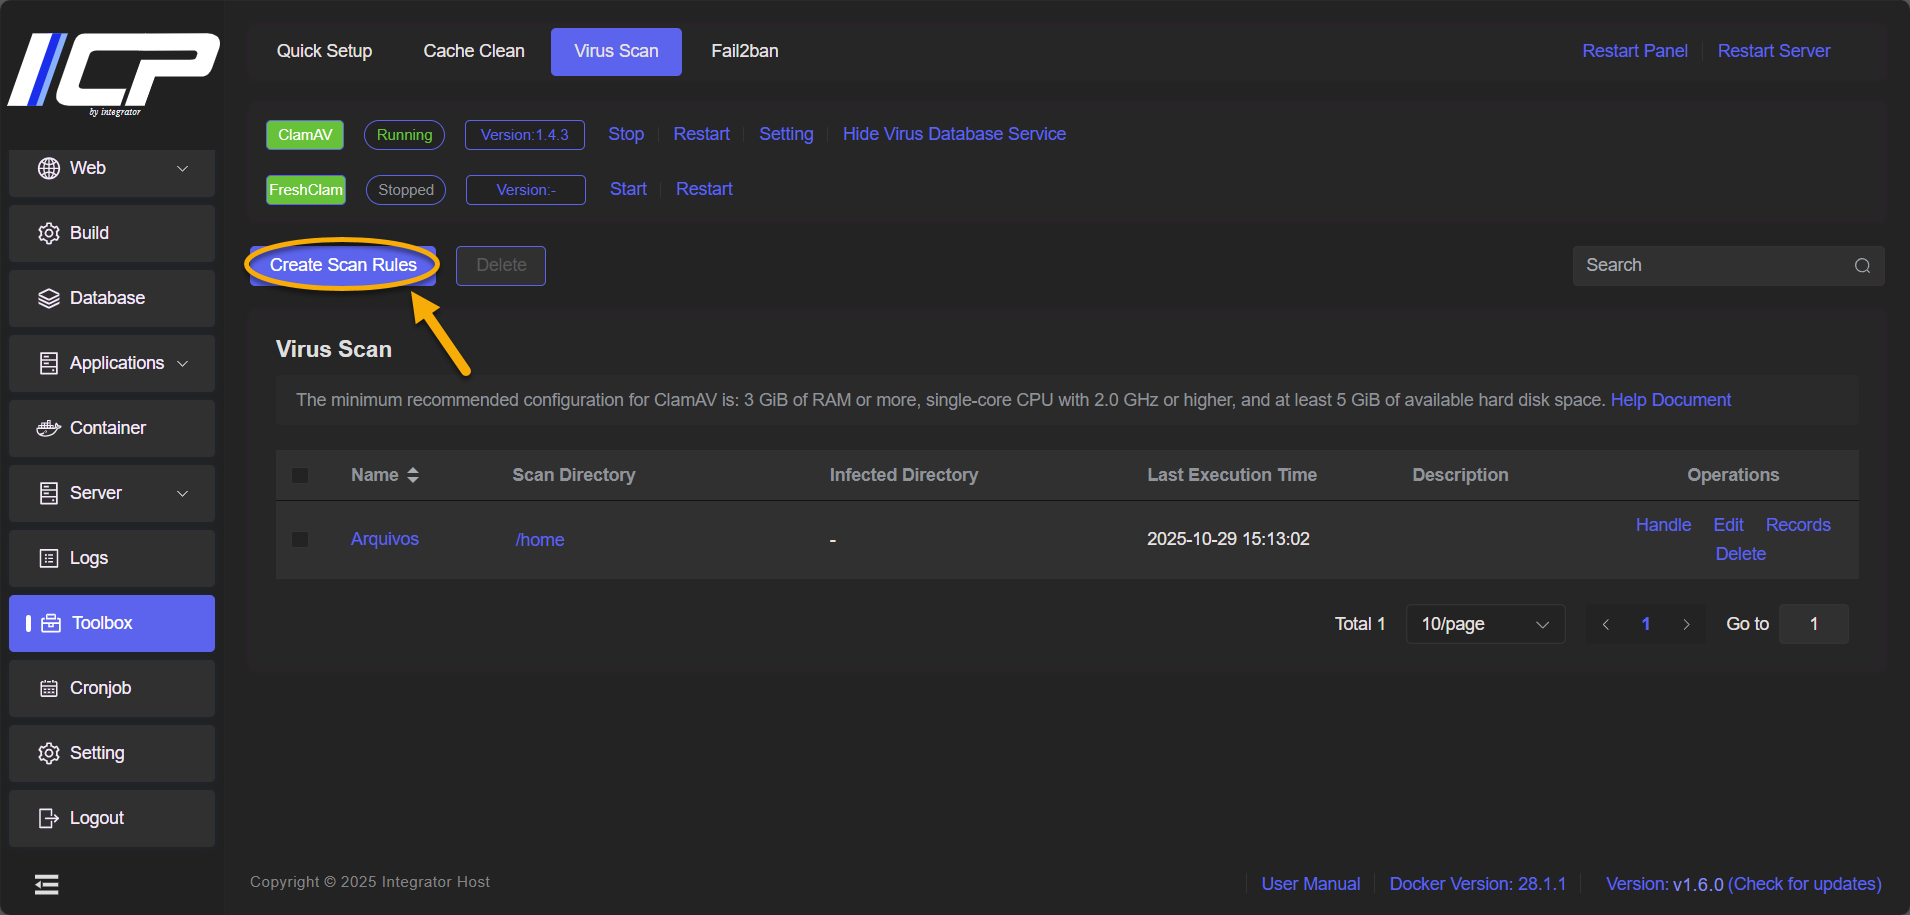Screen dimensions: 1910x915
Task: Click the Cronjob calendar icon
Action: tap(49, 688)
